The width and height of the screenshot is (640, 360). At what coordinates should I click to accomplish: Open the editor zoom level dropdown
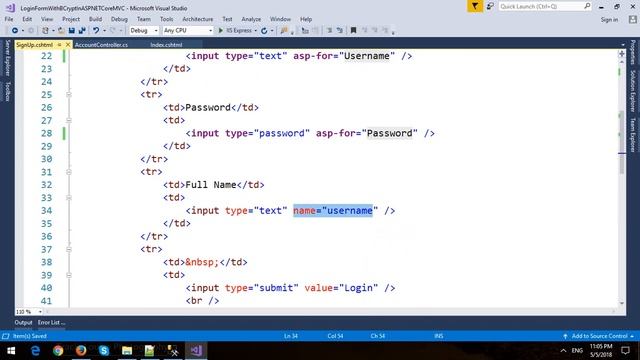pos(29,311)
